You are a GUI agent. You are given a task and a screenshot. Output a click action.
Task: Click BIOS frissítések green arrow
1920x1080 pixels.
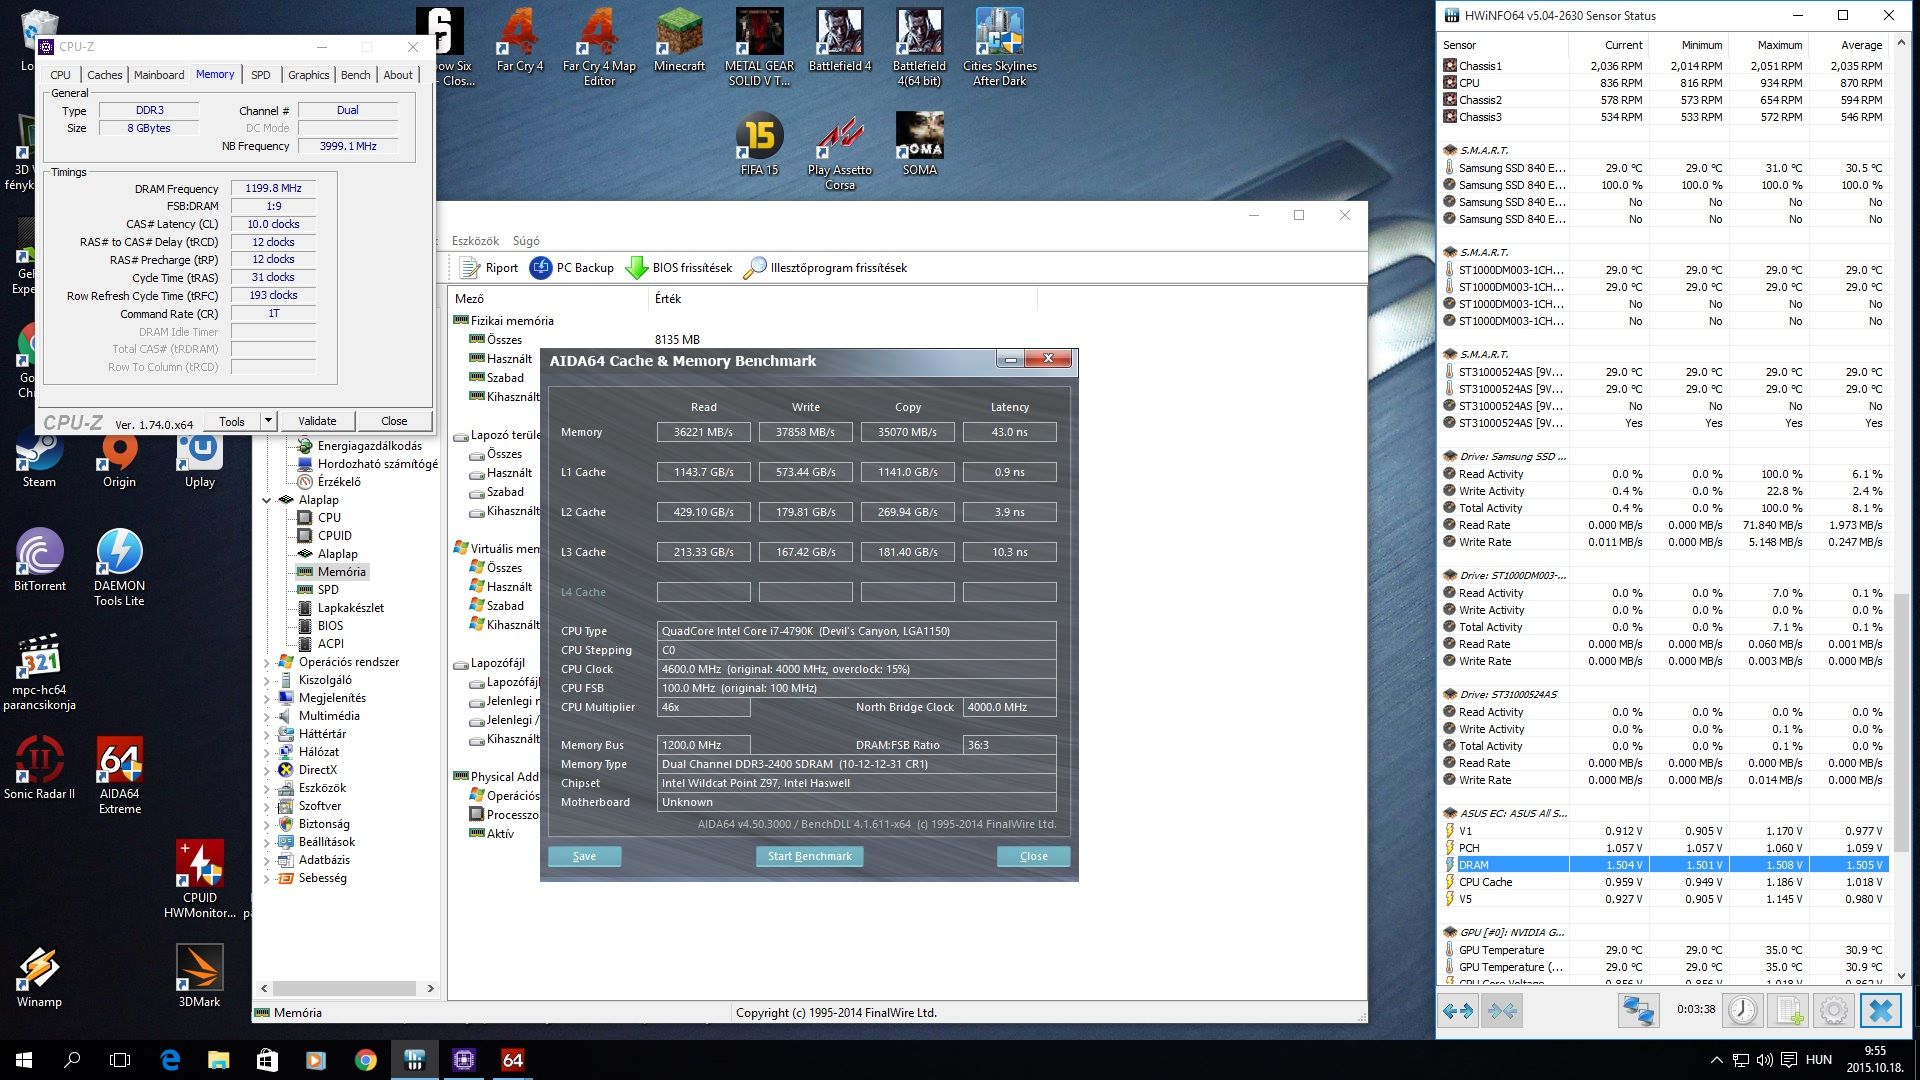[679, 268]
